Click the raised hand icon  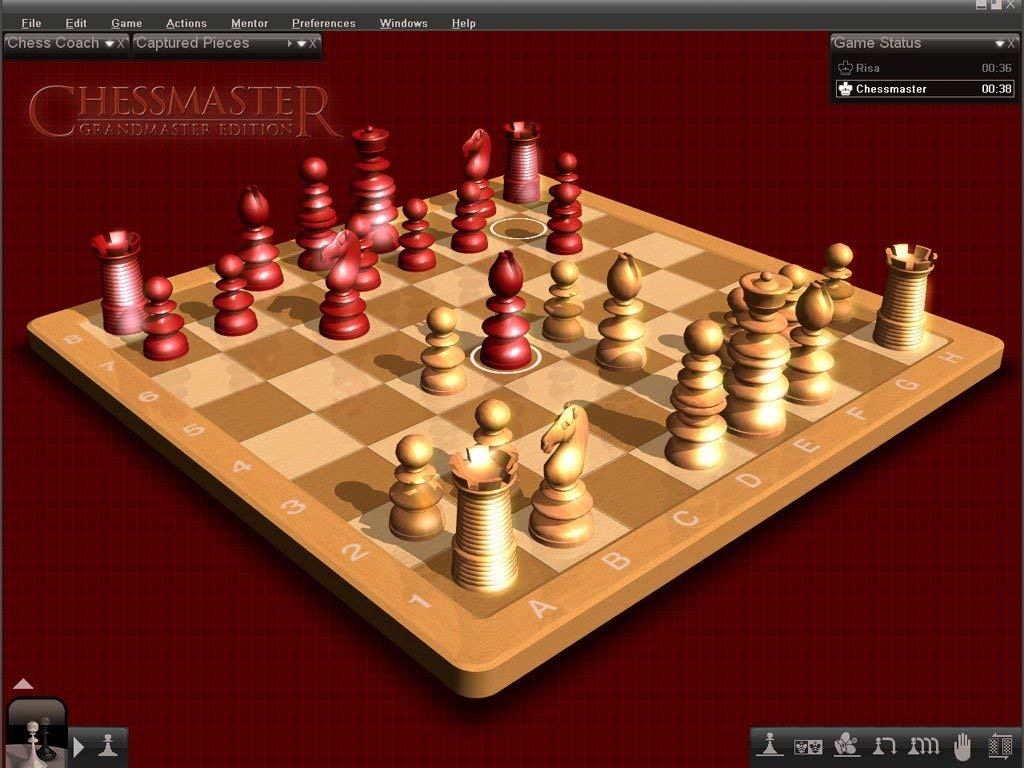[x=962, y=745]
